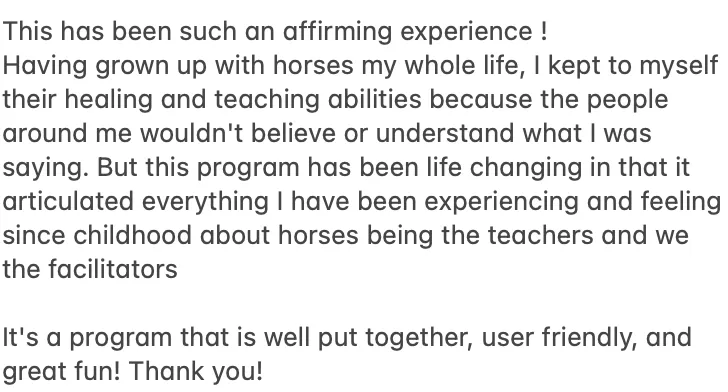Viewport: 728px width, 392px height.
Task: Click the word "Having" starting the second line
Action: (45, 66)
